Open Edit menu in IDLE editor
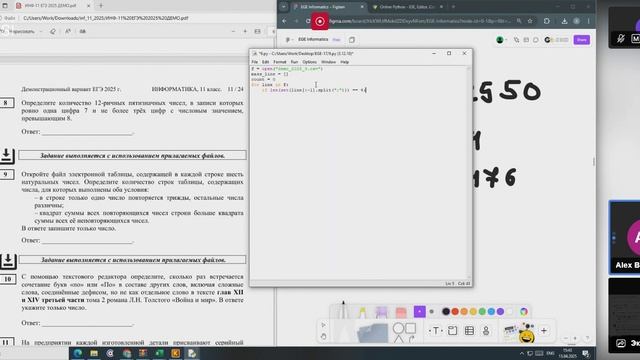 pyautogui.click(x=266, y=62)
